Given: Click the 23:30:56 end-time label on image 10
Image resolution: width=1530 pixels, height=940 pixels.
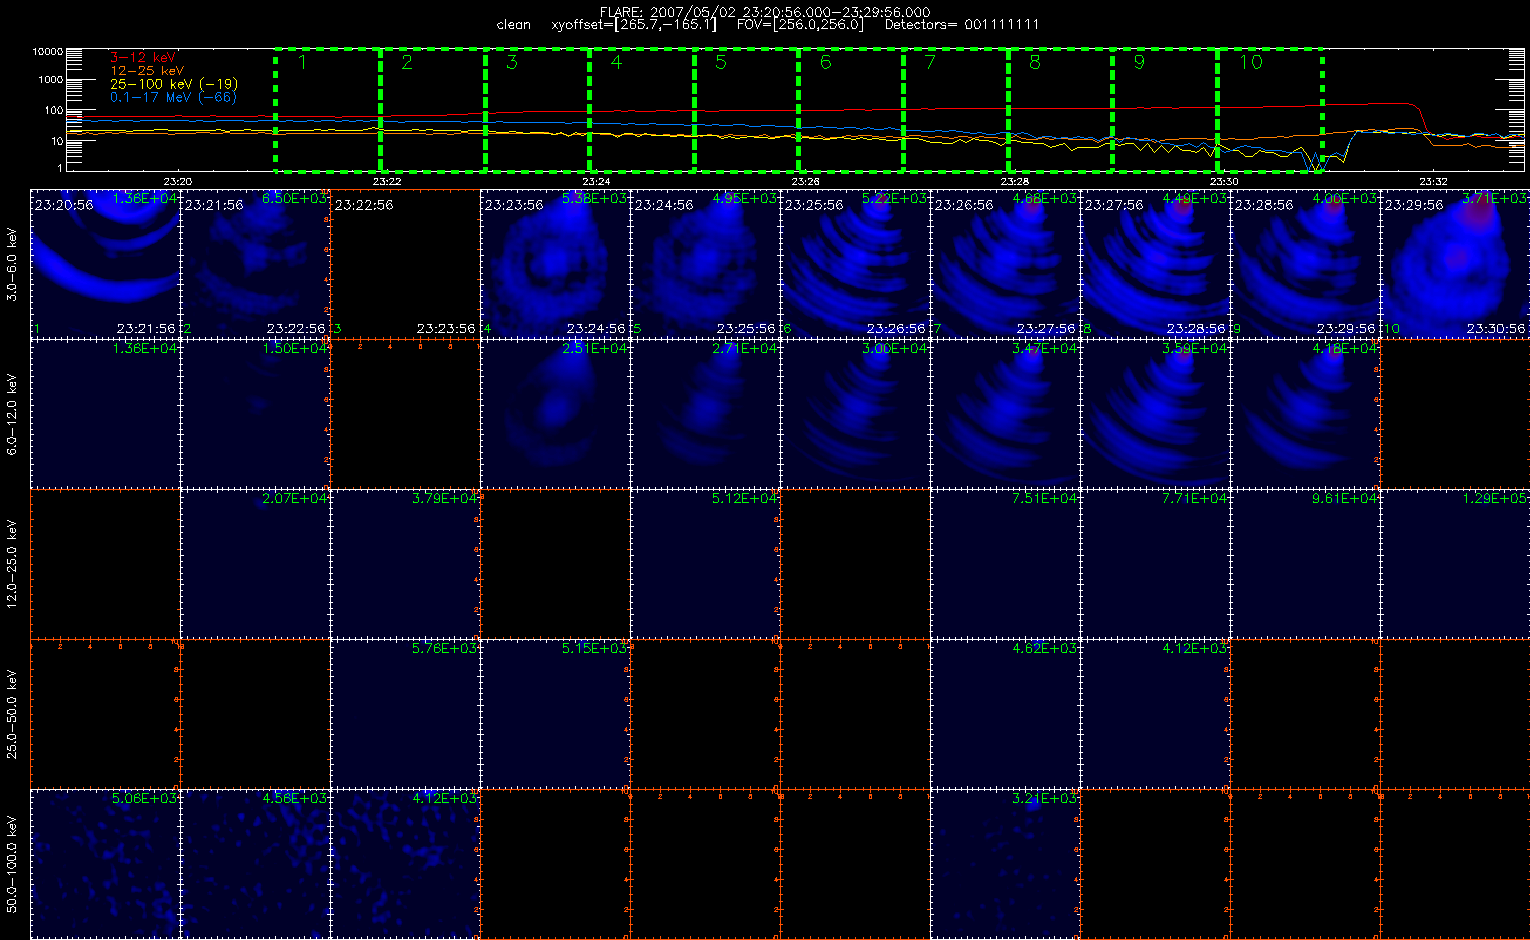Looking at the screenshot, I should coord(1496,328).
